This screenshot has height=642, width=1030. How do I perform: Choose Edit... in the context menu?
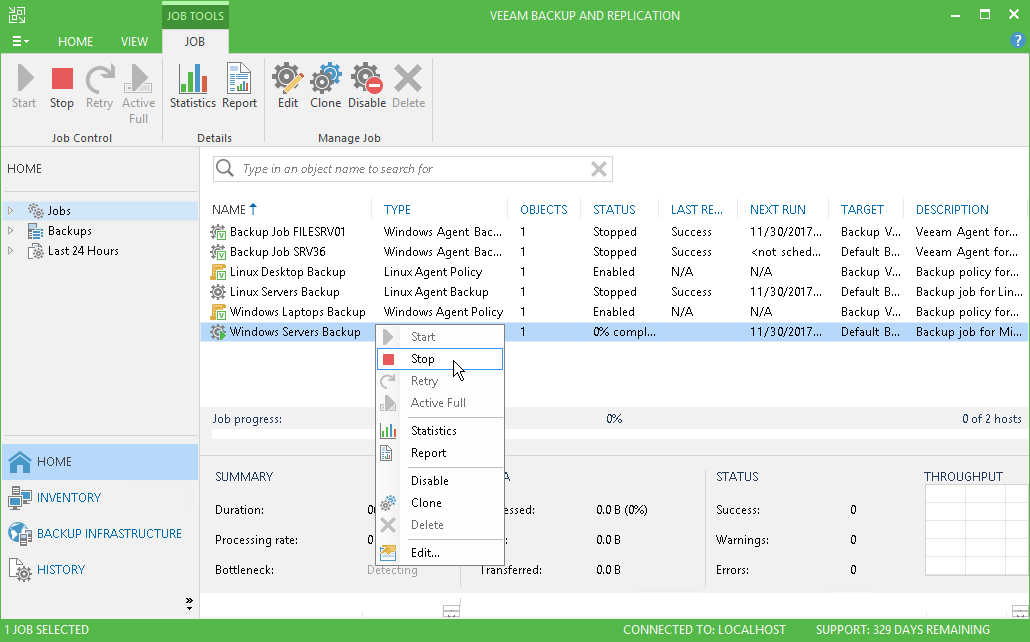440,553
